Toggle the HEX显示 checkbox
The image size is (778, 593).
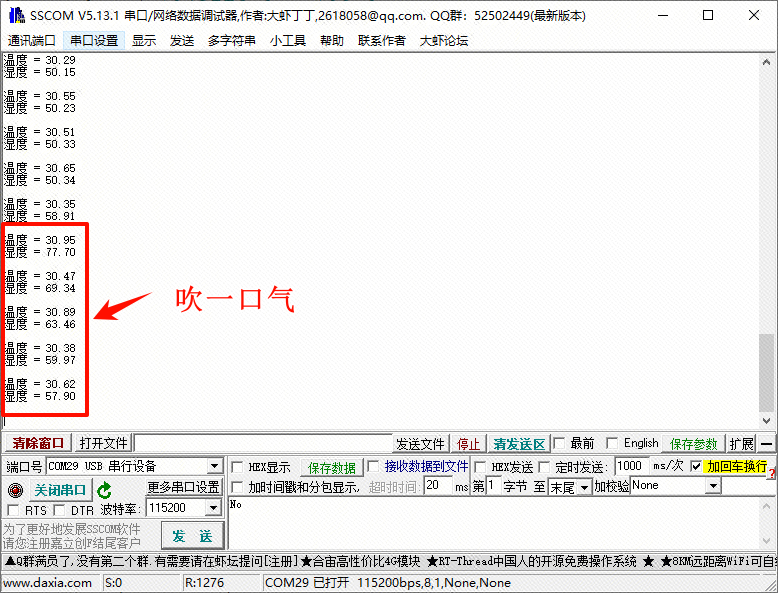coord(237,467)
